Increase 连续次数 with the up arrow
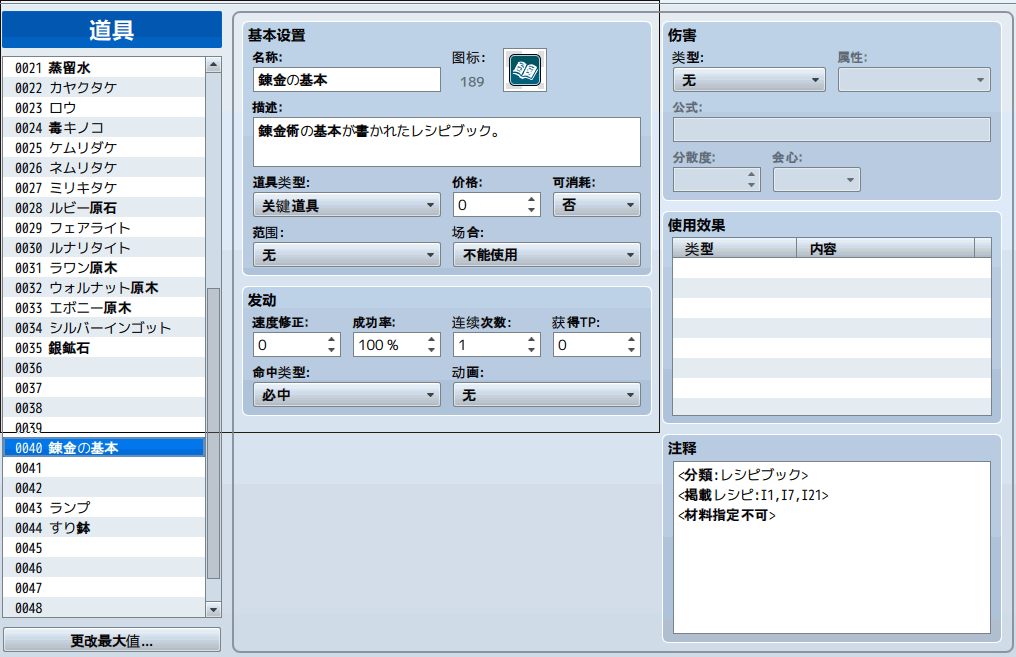This screenshot has height=657, width=1016. 531,340
